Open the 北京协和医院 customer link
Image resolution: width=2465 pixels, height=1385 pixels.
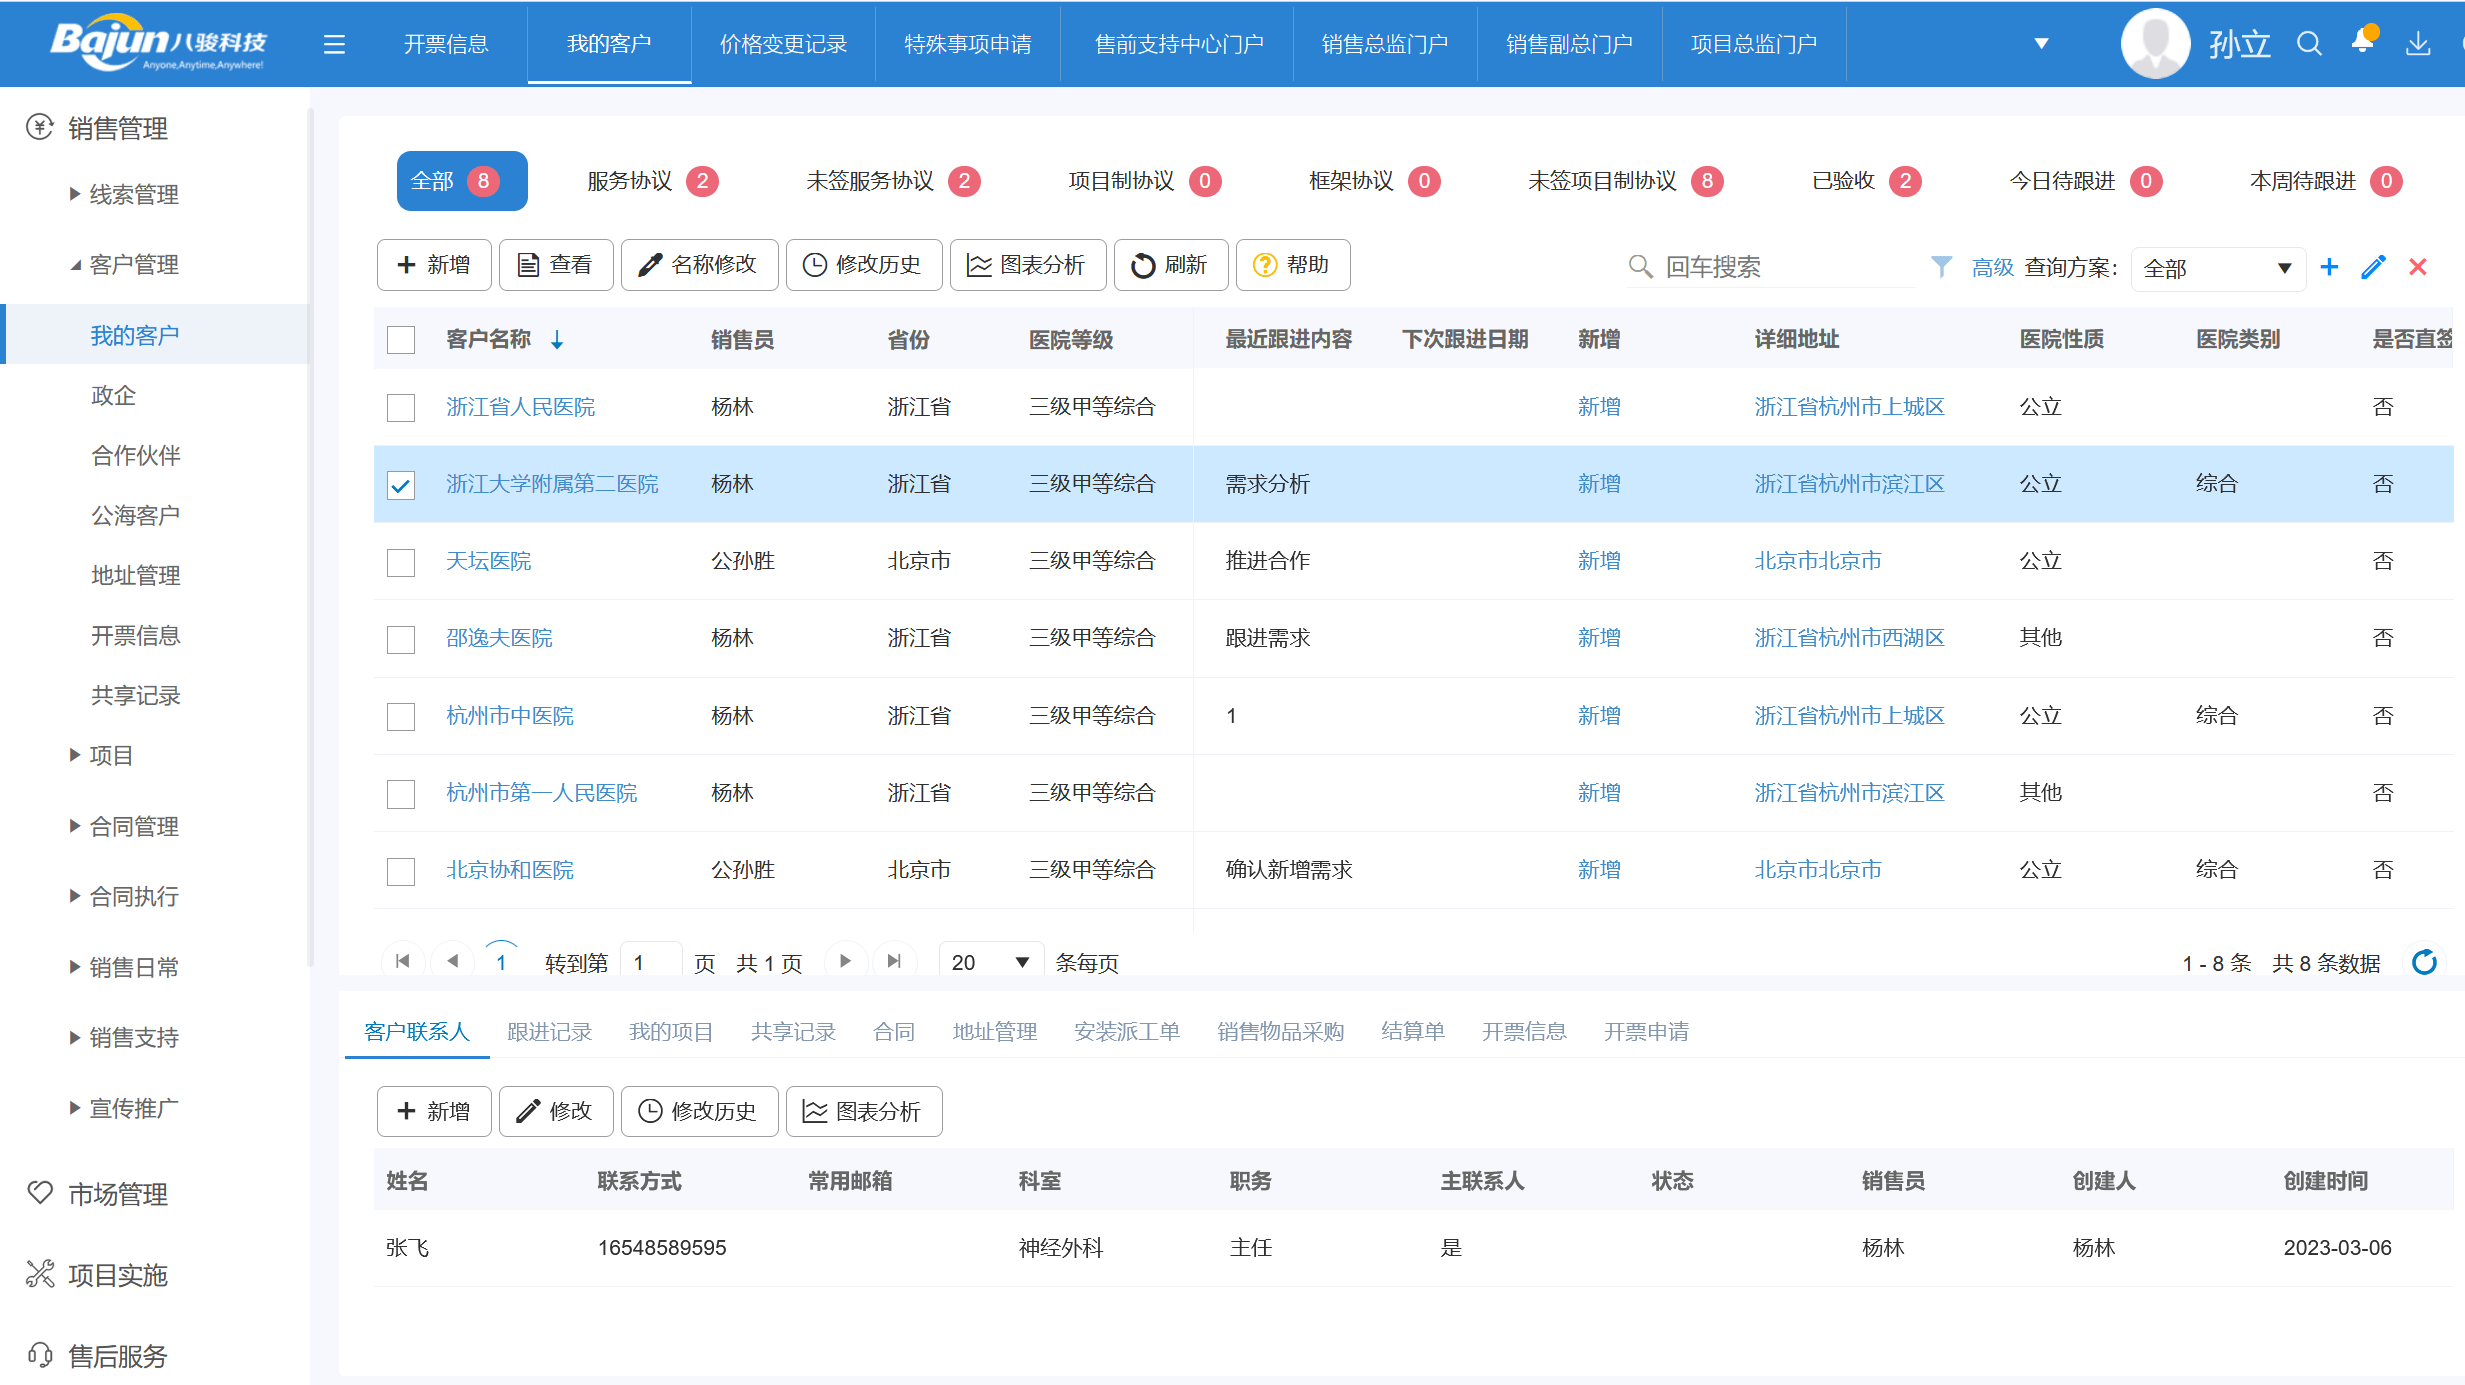(509, 870)
